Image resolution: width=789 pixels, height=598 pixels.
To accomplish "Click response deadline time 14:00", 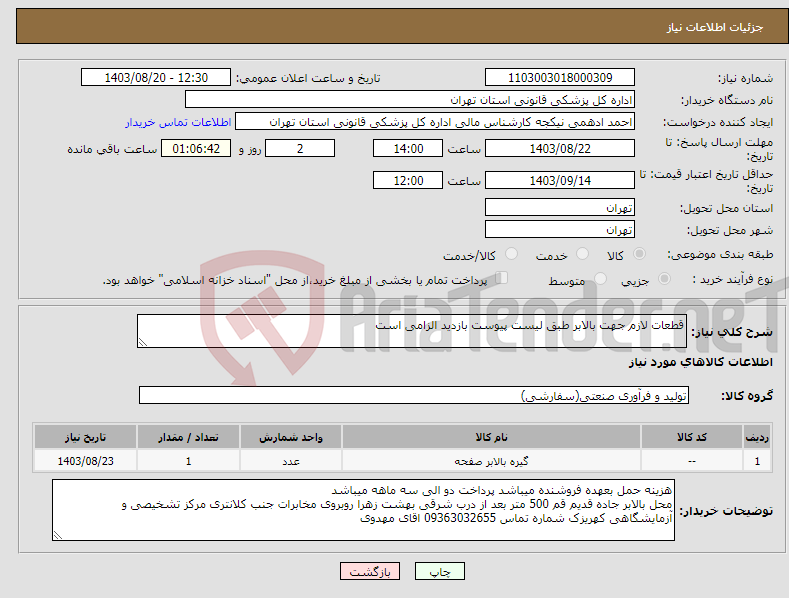I will click(408, 148).
